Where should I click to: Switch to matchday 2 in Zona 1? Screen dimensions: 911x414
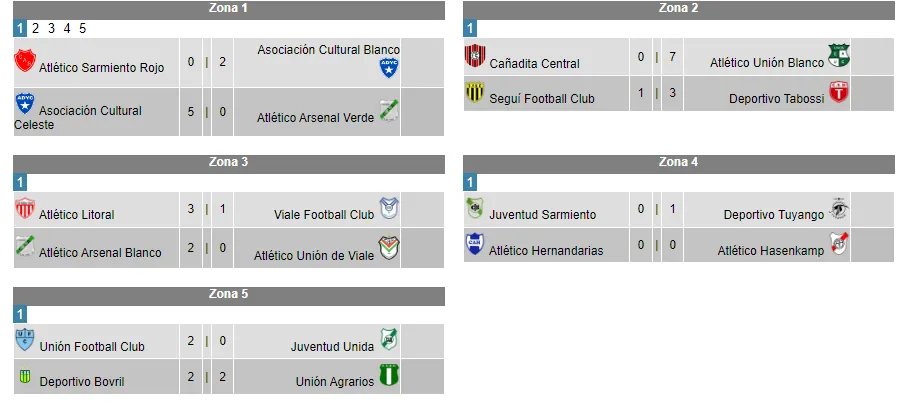(x=35, y=28)
